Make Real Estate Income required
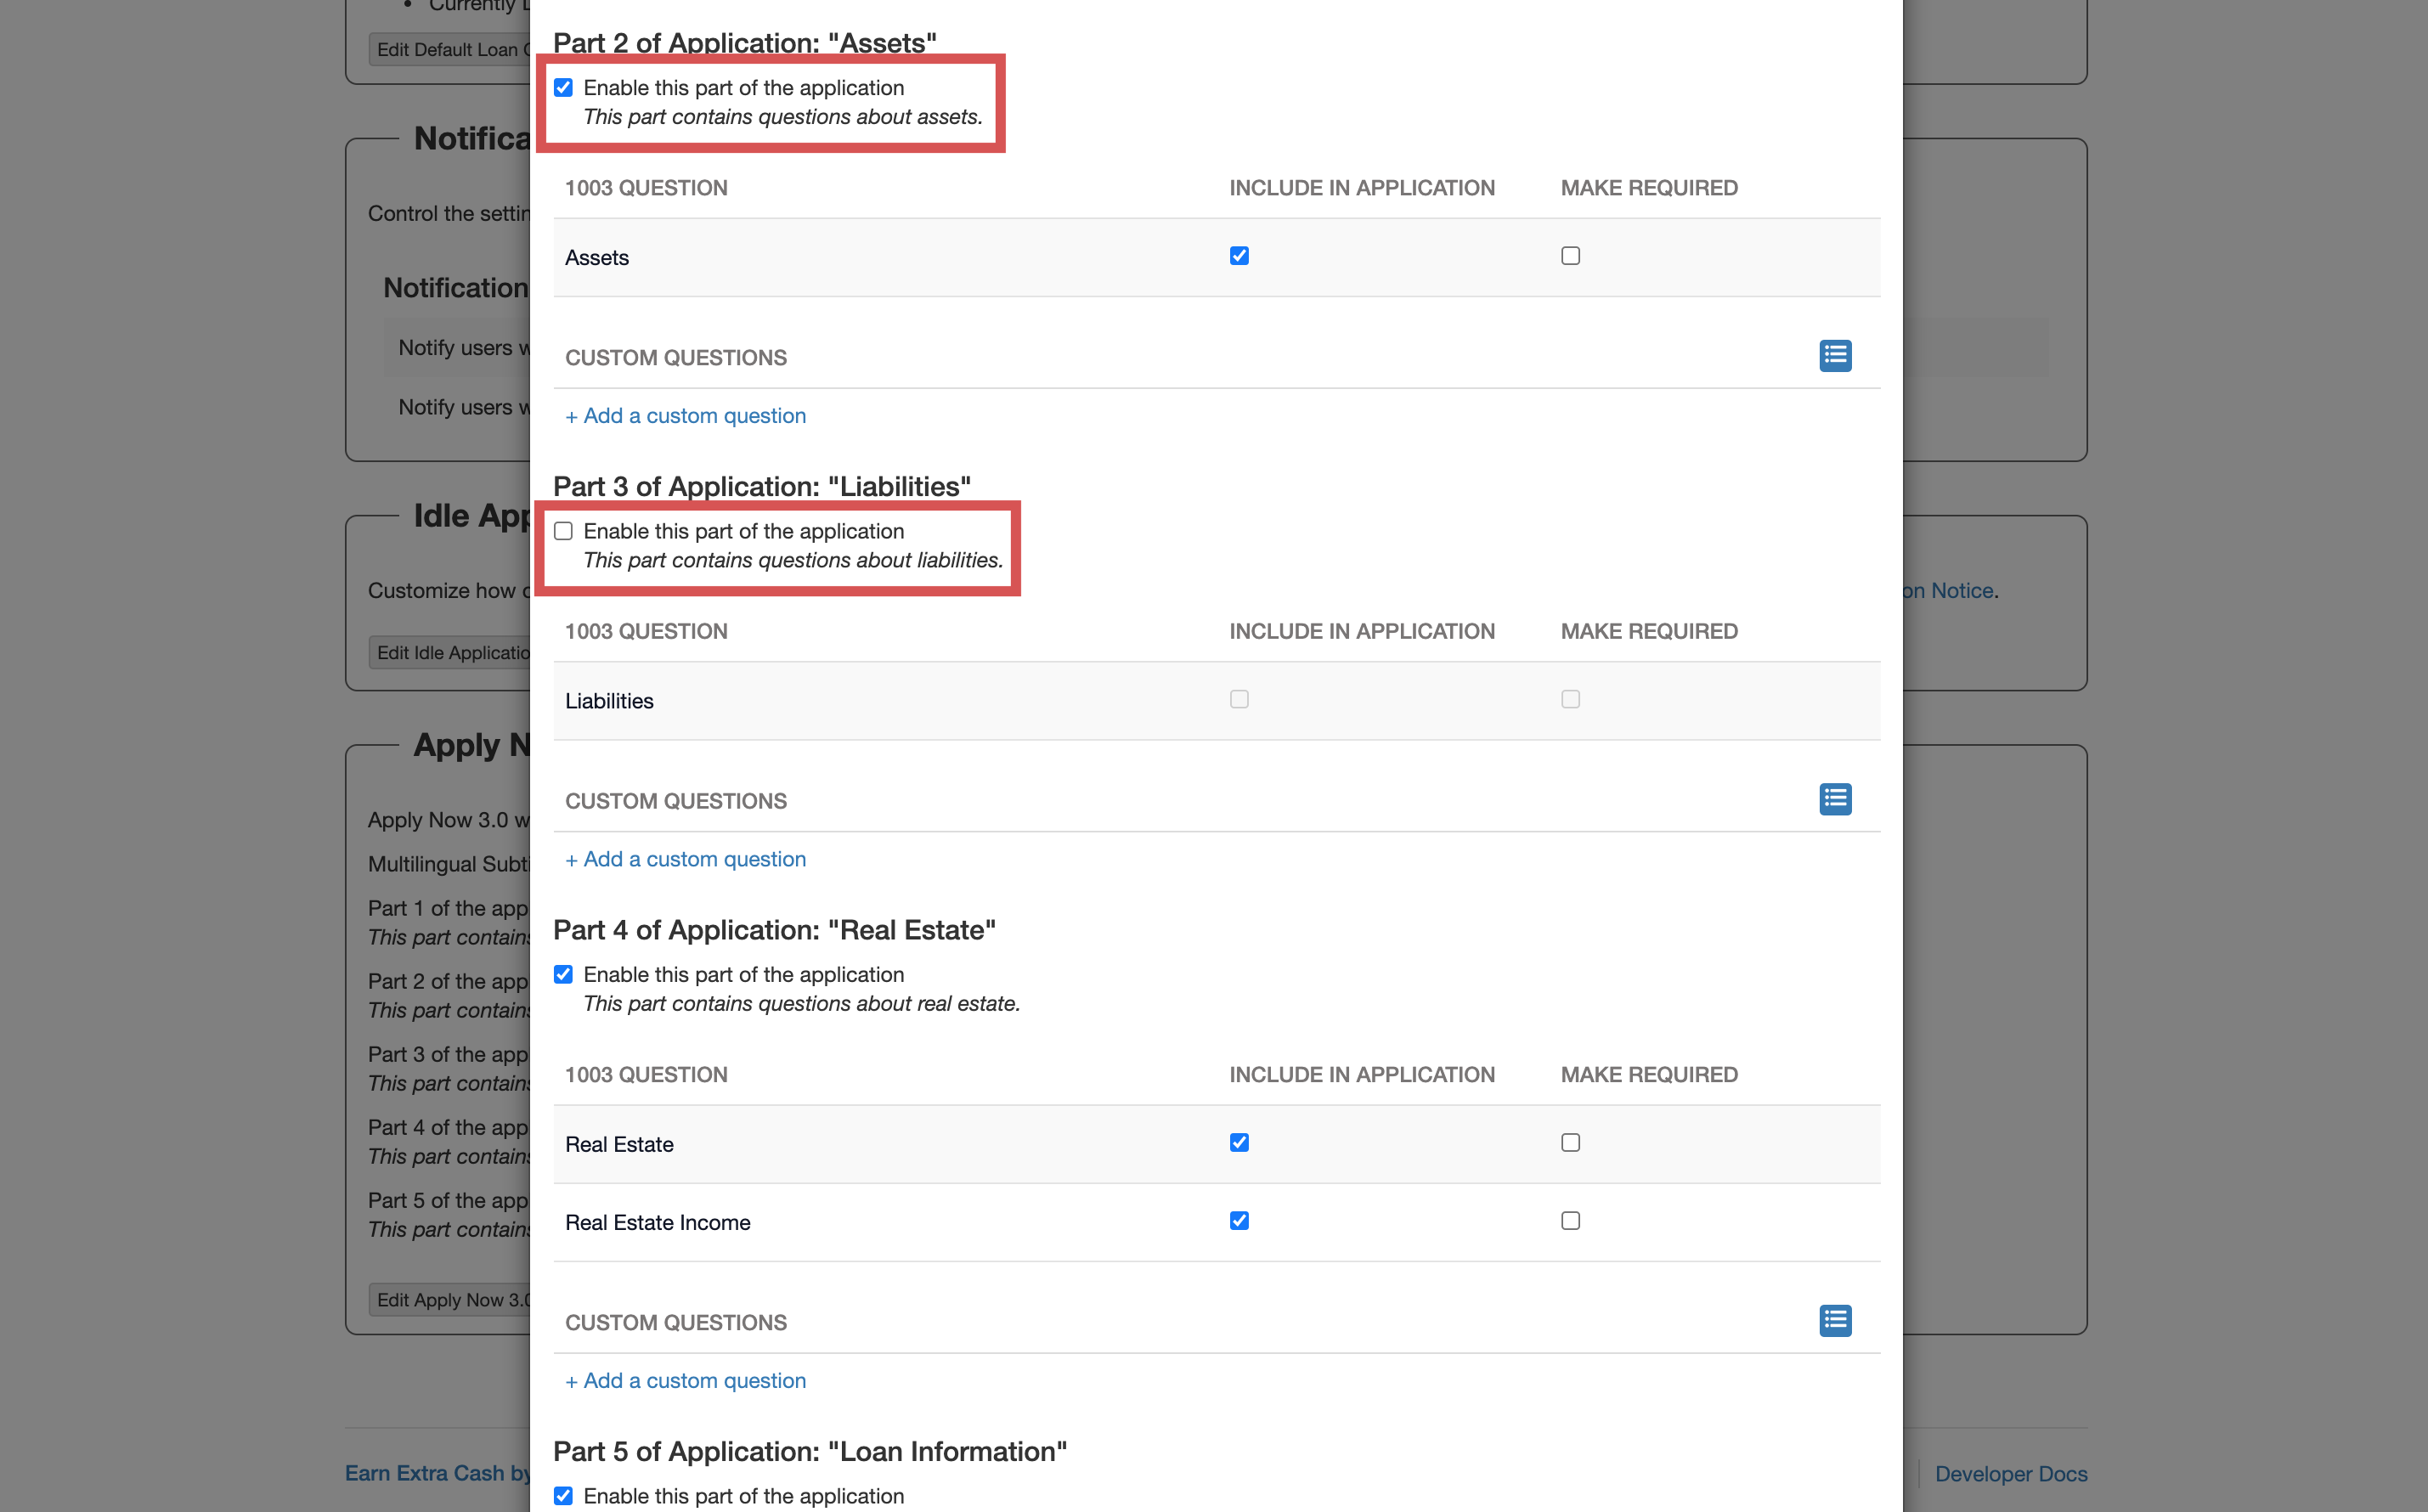Image resolution: width=2428 pixels, height=1512 pixels. coord(1570,1221)
